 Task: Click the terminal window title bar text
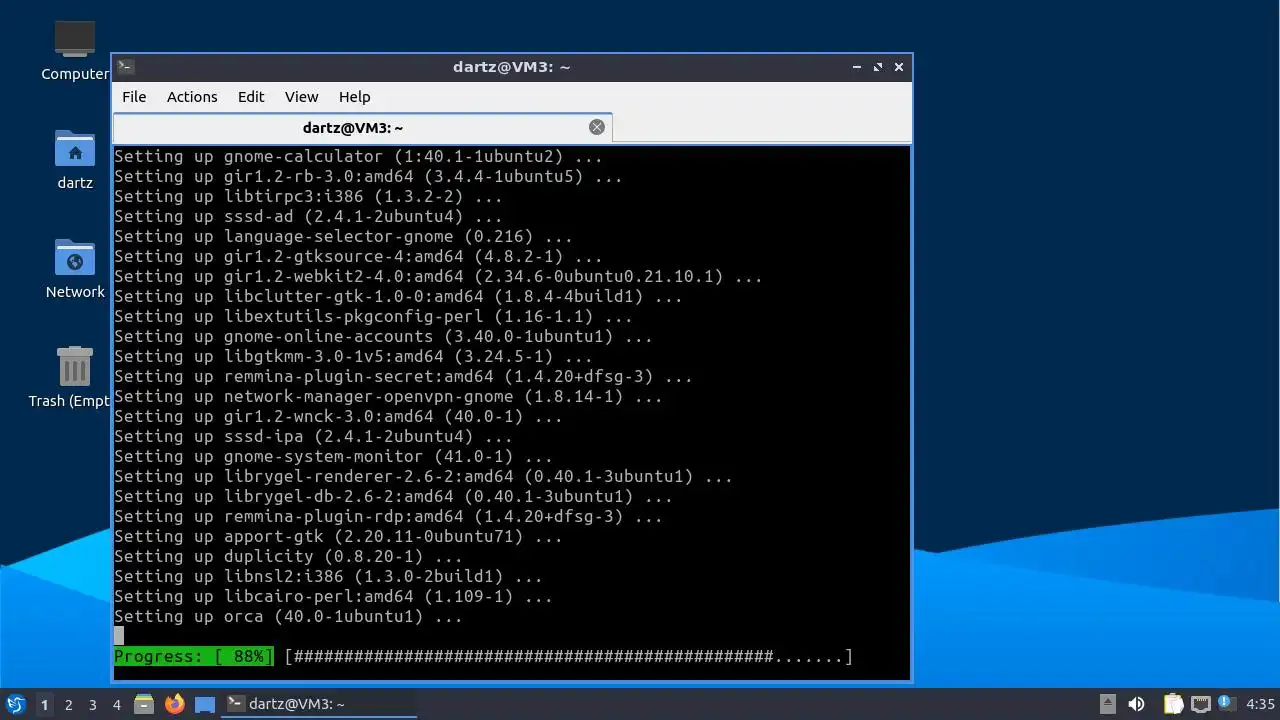coord(511,67)
